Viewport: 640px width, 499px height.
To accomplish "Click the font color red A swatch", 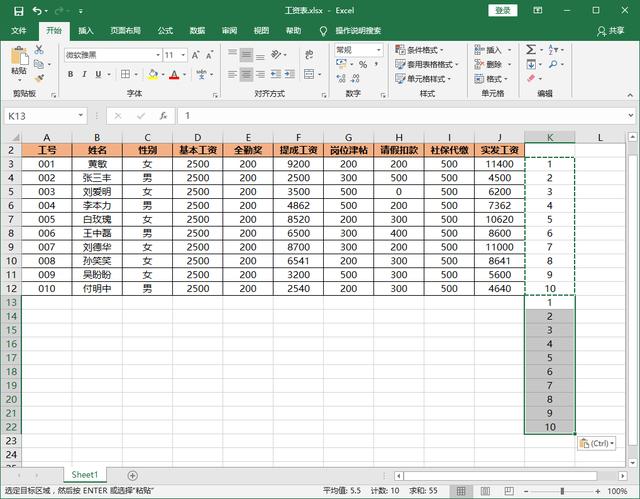I will 173,75.
